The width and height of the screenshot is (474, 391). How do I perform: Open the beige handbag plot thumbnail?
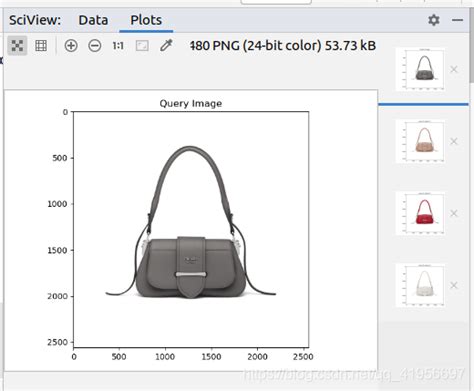(x=420, y=141)
